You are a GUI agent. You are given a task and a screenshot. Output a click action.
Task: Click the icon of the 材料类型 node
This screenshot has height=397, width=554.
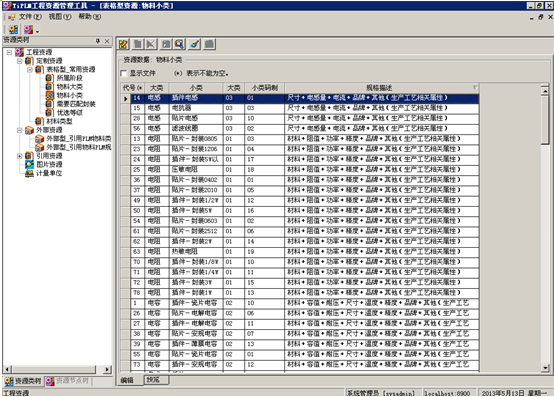(40, 121)
